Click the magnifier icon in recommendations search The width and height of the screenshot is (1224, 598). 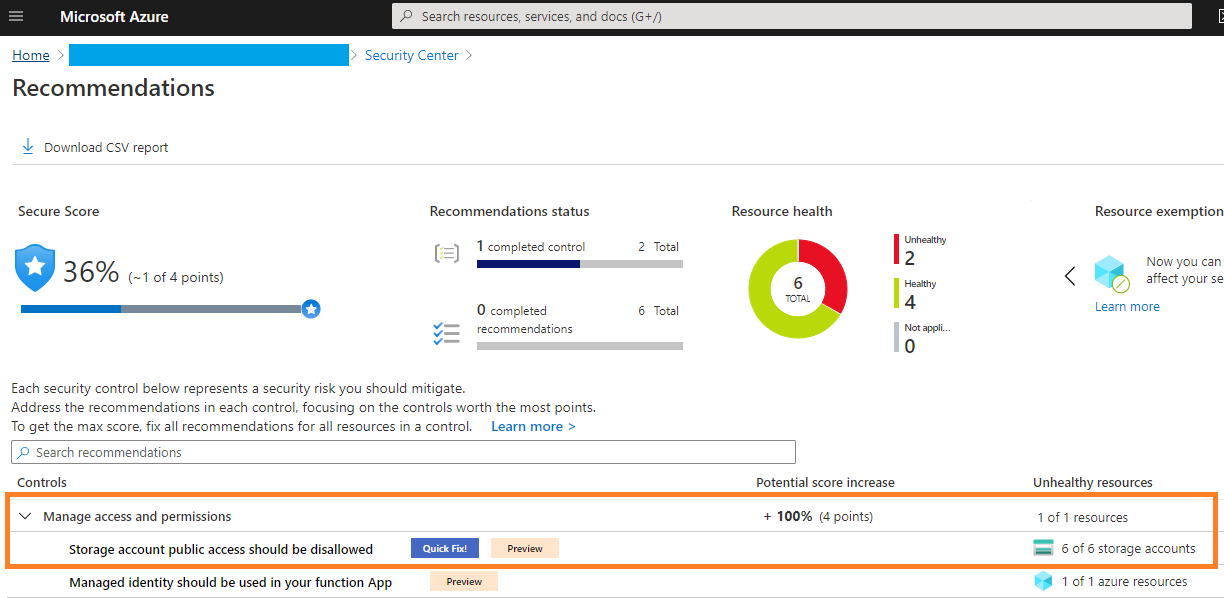pyautogui.click(x=24, y=452)
